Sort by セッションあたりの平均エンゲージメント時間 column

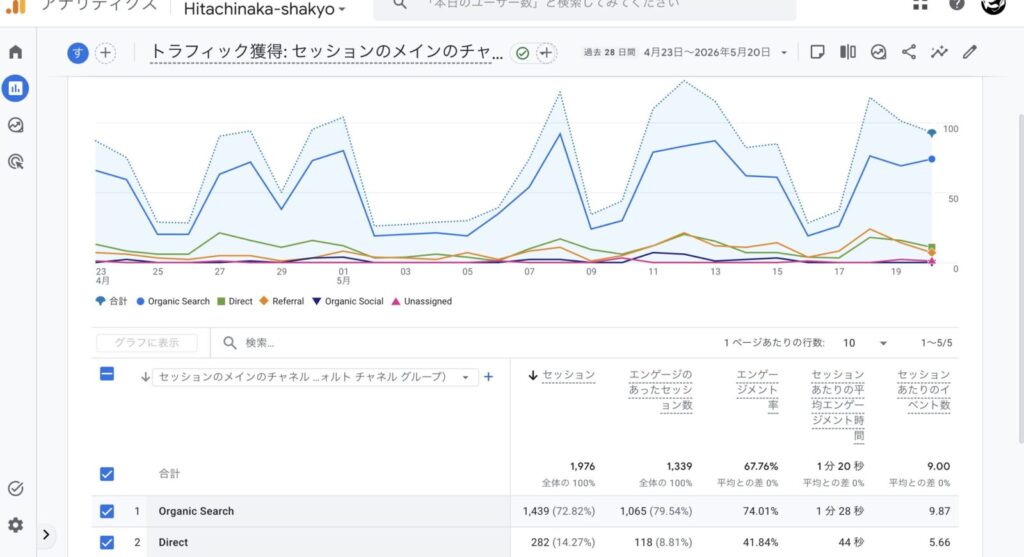click(x=837, y=405)
